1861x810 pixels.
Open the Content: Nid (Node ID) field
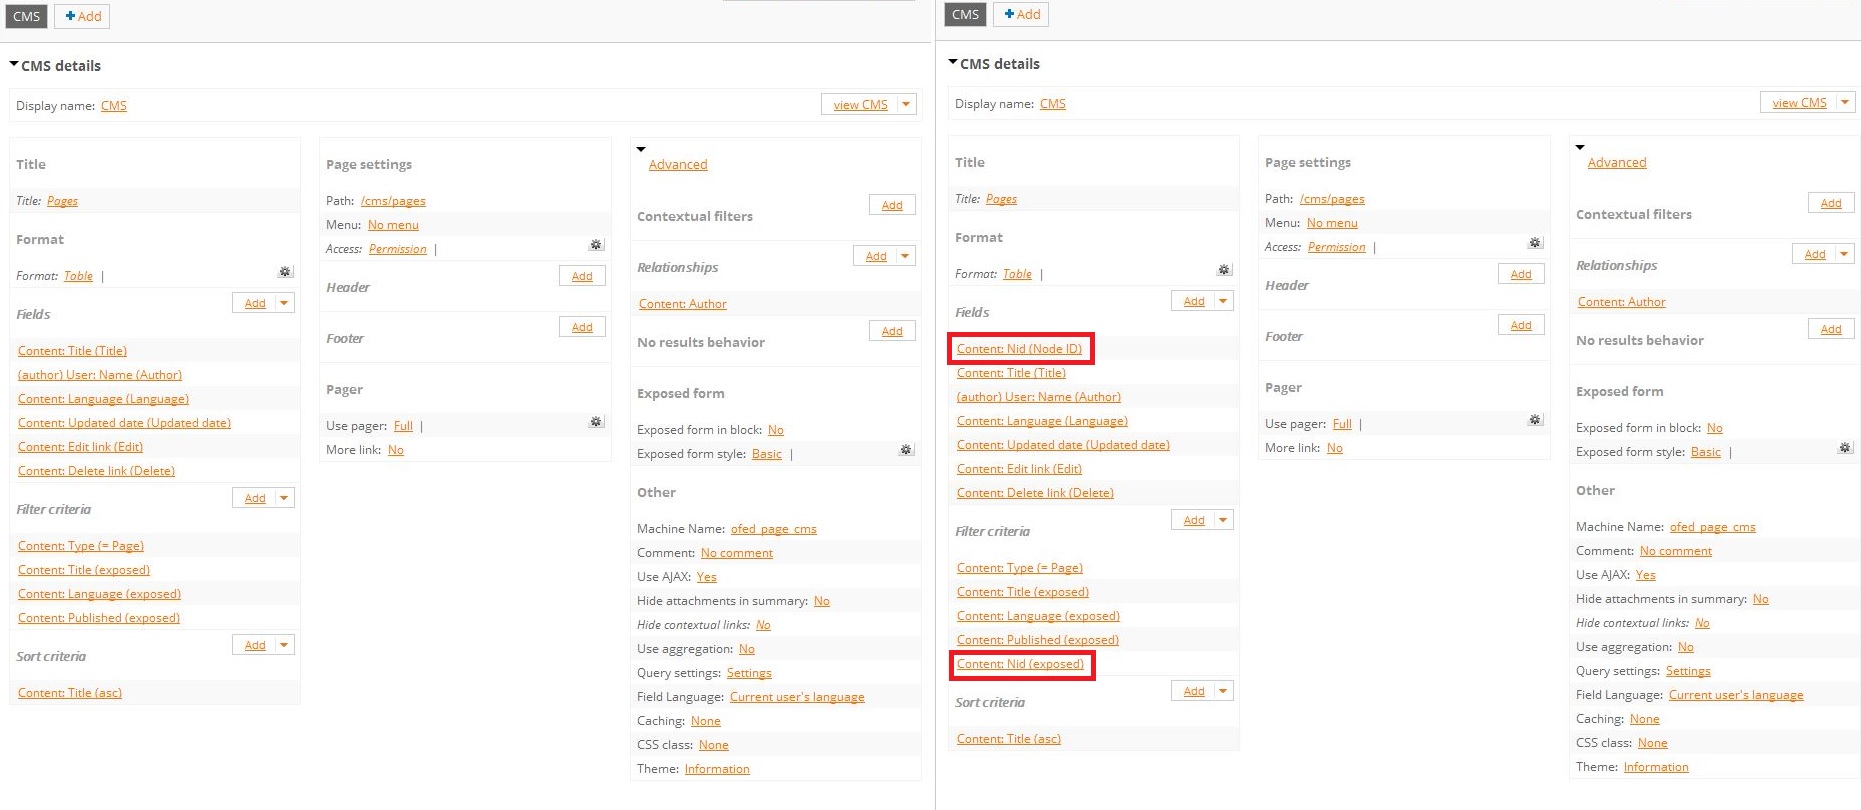(x=1019, y=349)
